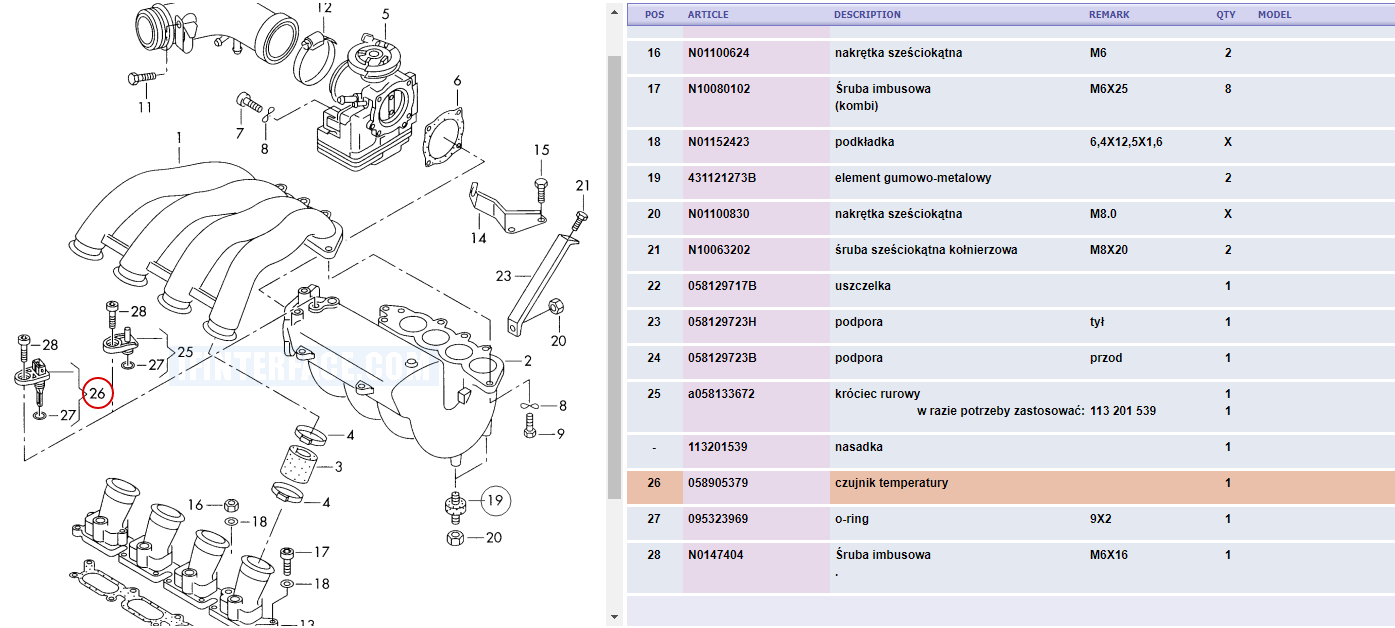Select callout 6 for the gasket

point(457,81)
